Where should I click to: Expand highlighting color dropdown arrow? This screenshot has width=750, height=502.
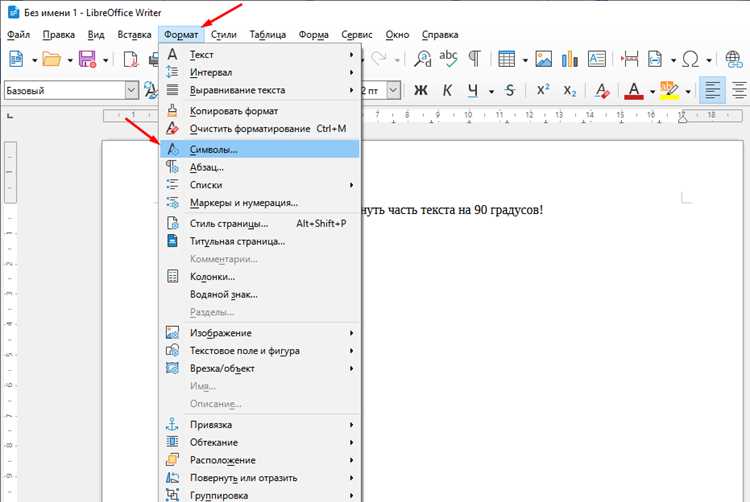(x=688, y=91)
